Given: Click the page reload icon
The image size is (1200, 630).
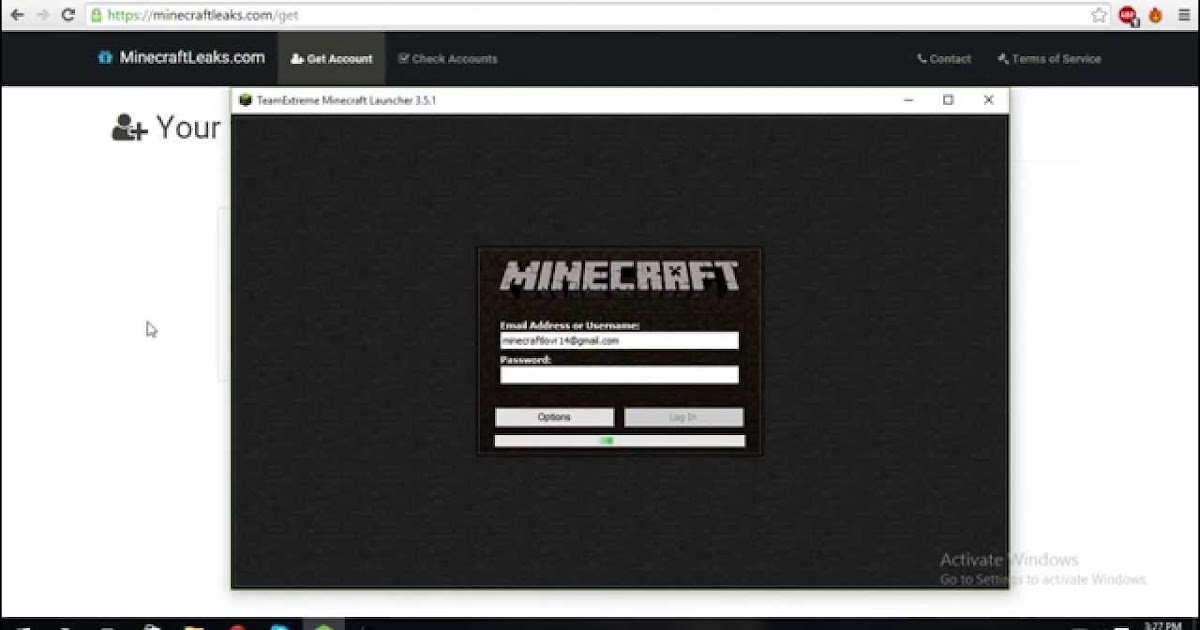Looking at the screenshot, I should pos(68,14).
